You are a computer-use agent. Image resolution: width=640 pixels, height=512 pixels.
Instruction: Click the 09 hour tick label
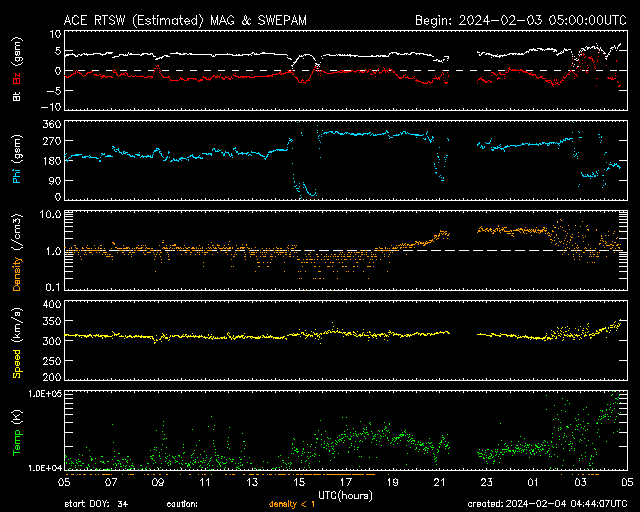(x=157, y=482)
